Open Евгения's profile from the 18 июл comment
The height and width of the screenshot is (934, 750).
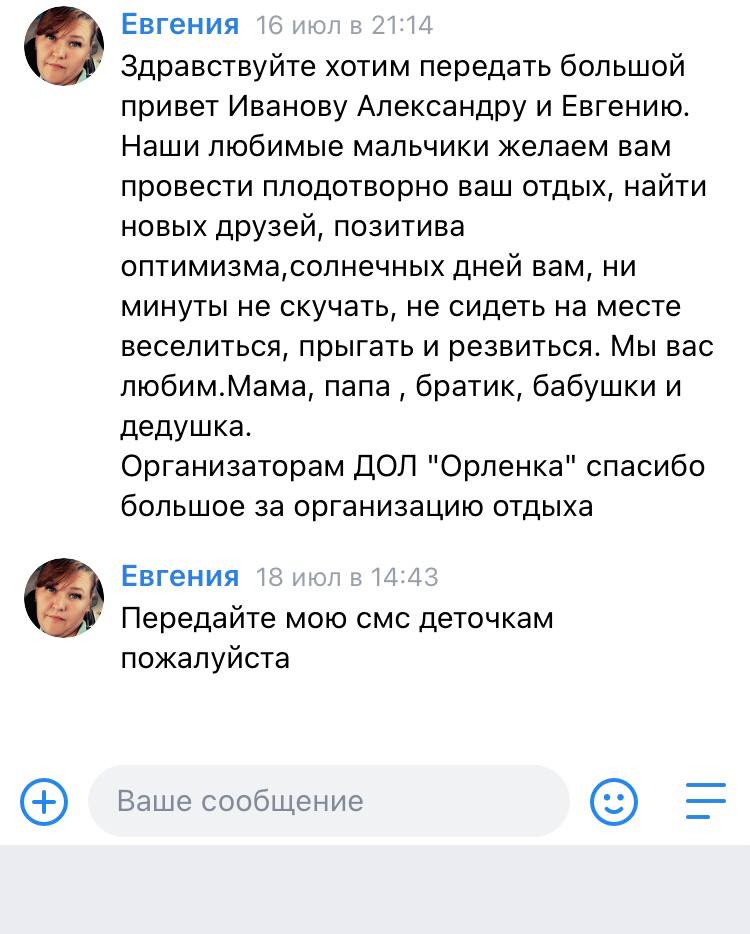click(x=180, y=577)
